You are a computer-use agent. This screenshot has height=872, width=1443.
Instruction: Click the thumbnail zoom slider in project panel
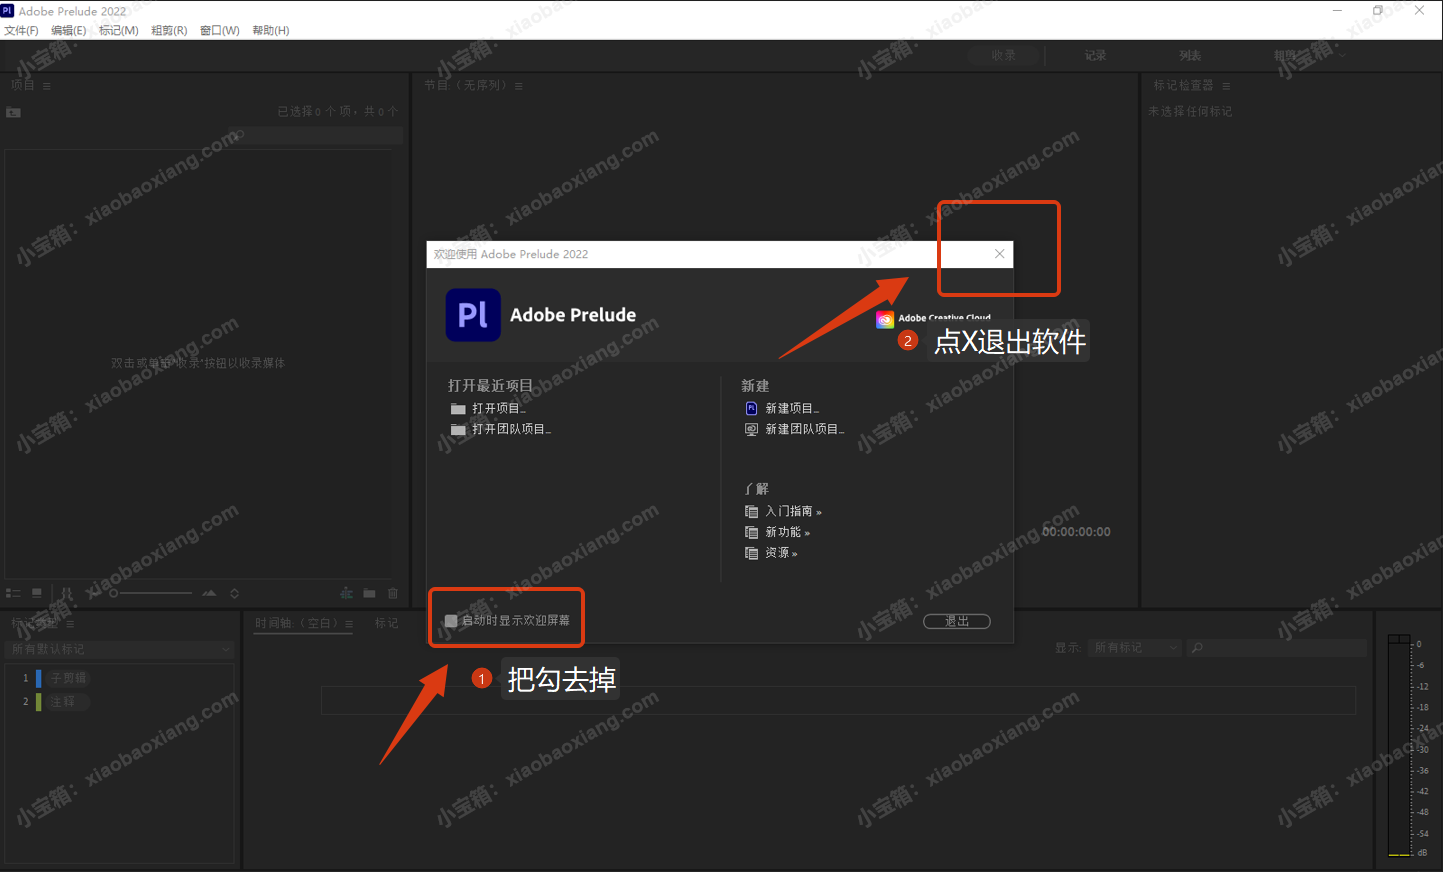(150, 593)
